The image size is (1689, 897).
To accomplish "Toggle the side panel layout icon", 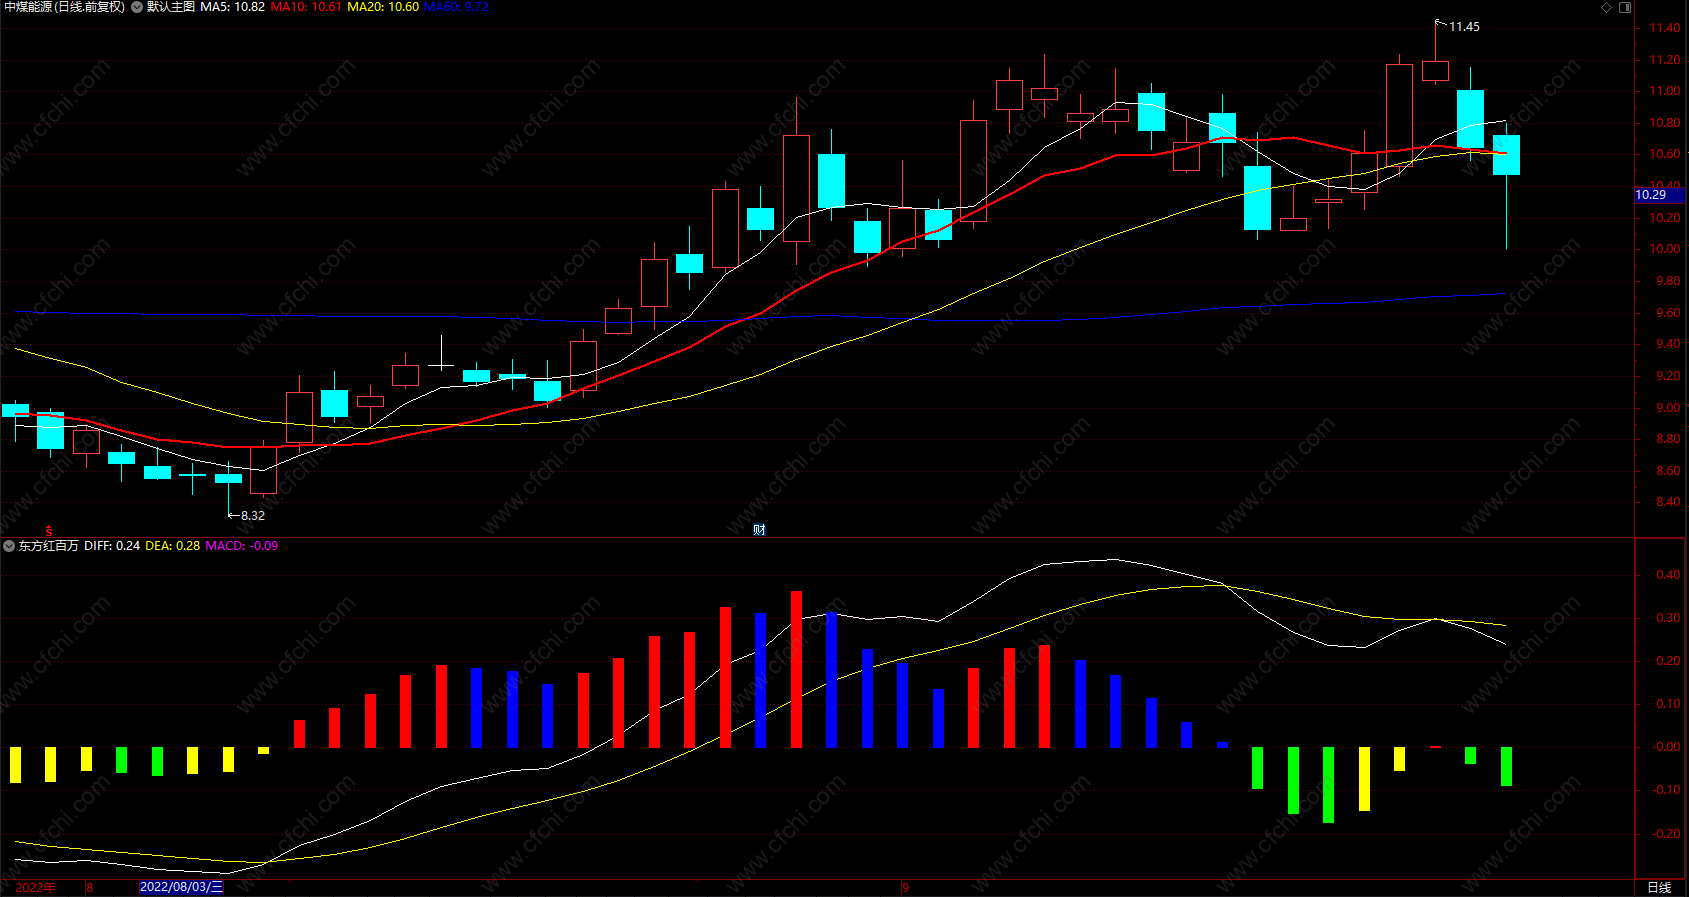I will (x=1625, y=7).
